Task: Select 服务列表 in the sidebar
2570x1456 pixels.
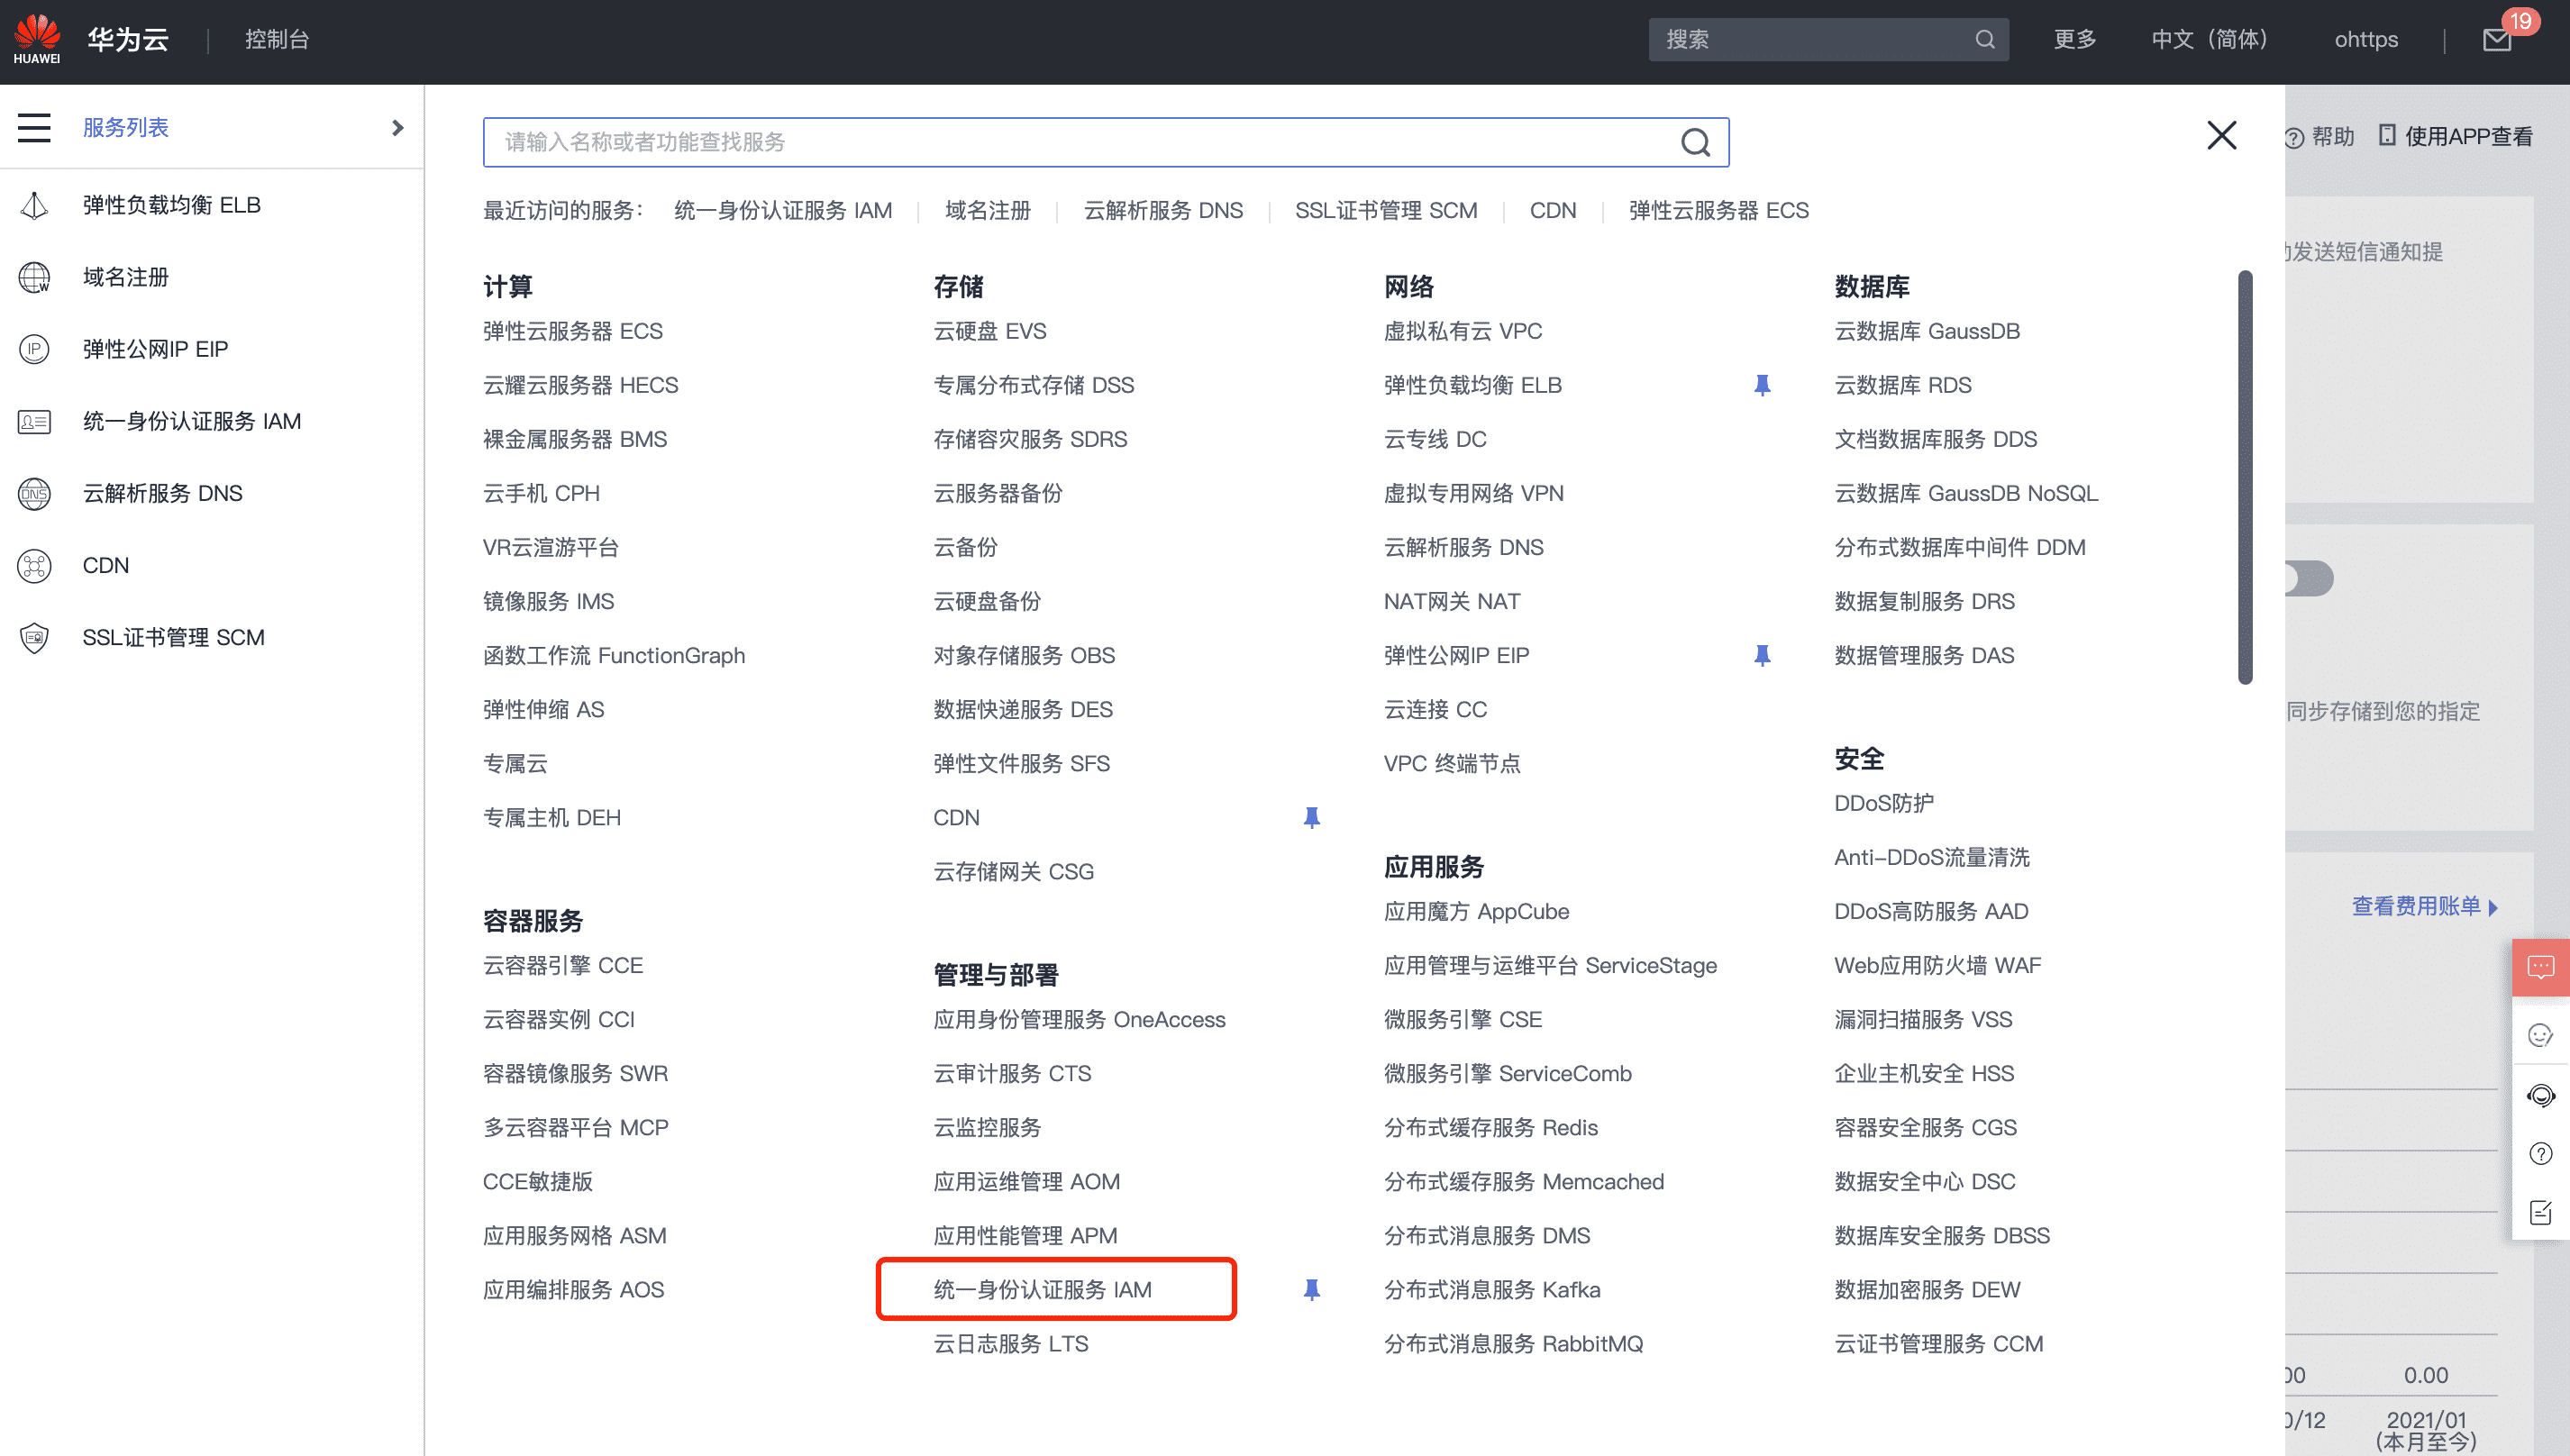Action: tap(126, 127)
